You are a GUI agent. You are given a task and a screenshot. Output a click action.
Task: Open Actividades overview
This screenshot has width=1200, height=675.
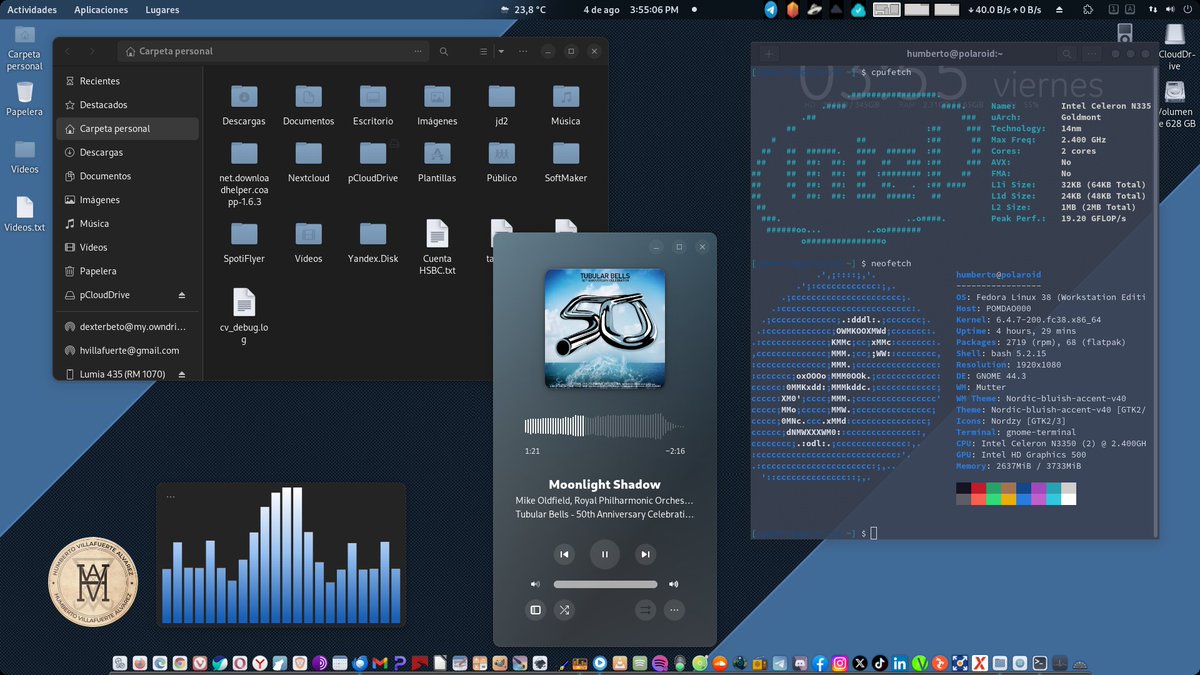click(32, 10)
